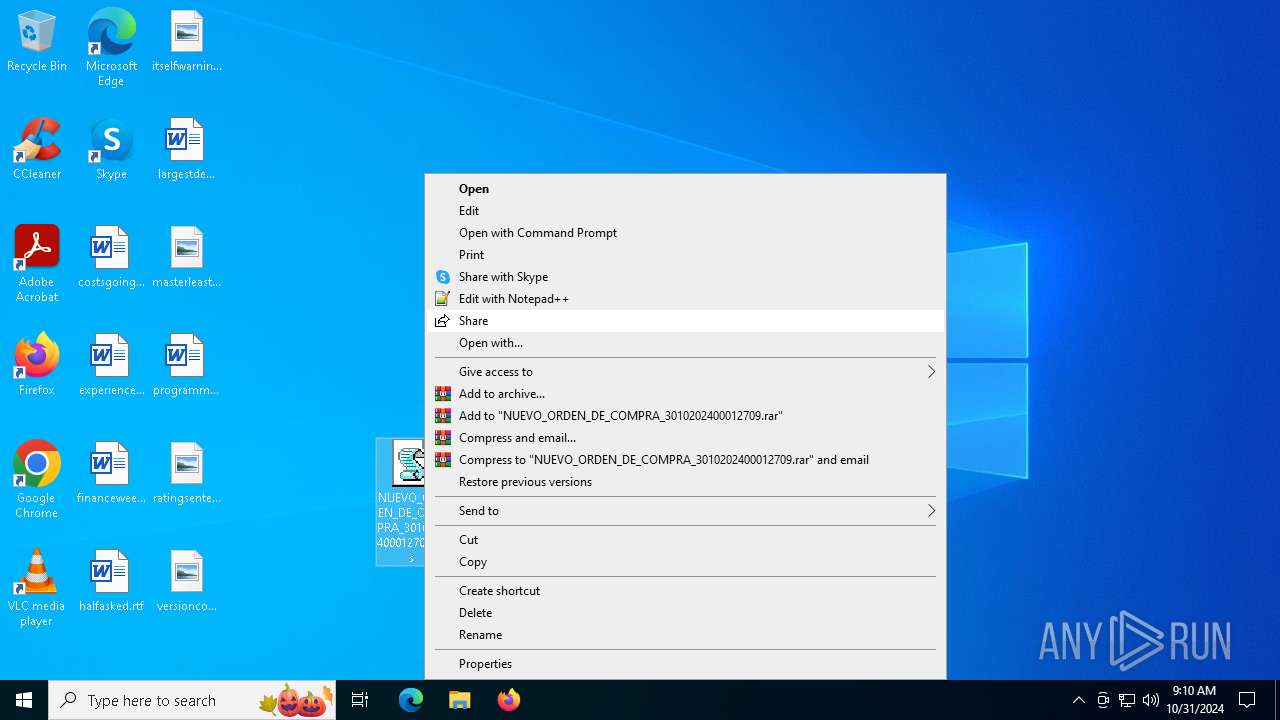Open the volume control tray icon
This screenshot has width=1280, height=720.
pos(1151,700)
